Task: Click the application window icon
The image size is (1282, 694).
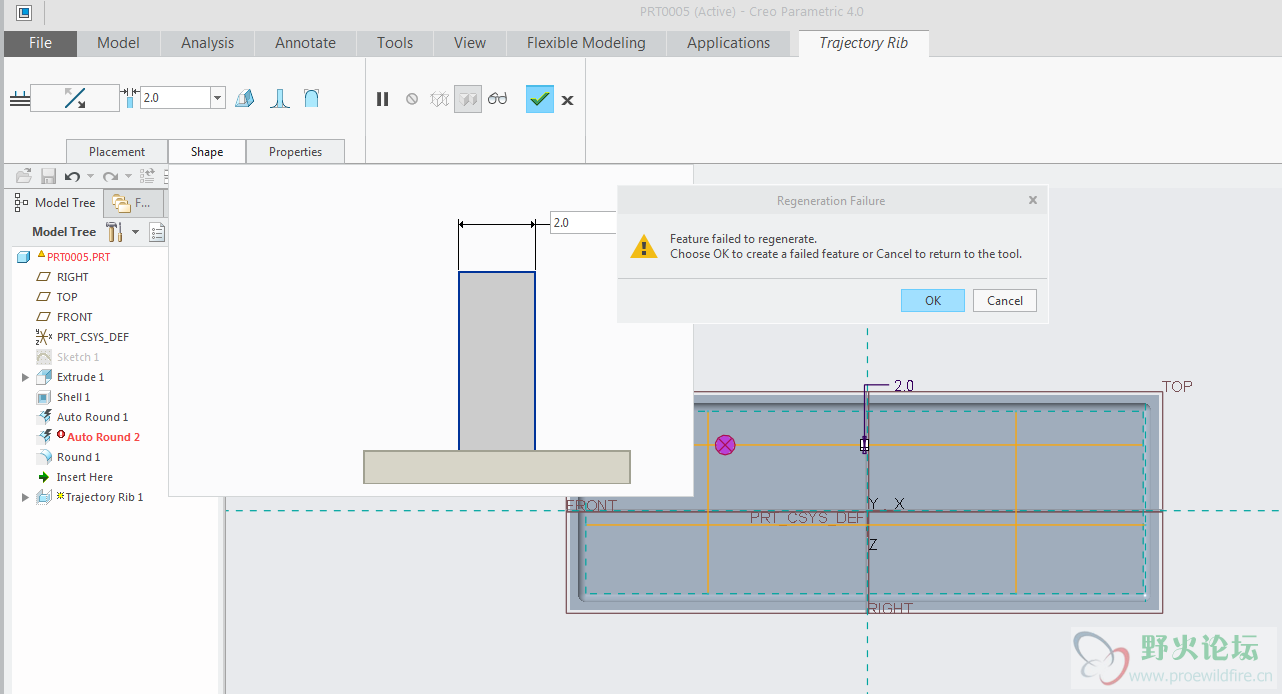Action: tap(24, 12)
